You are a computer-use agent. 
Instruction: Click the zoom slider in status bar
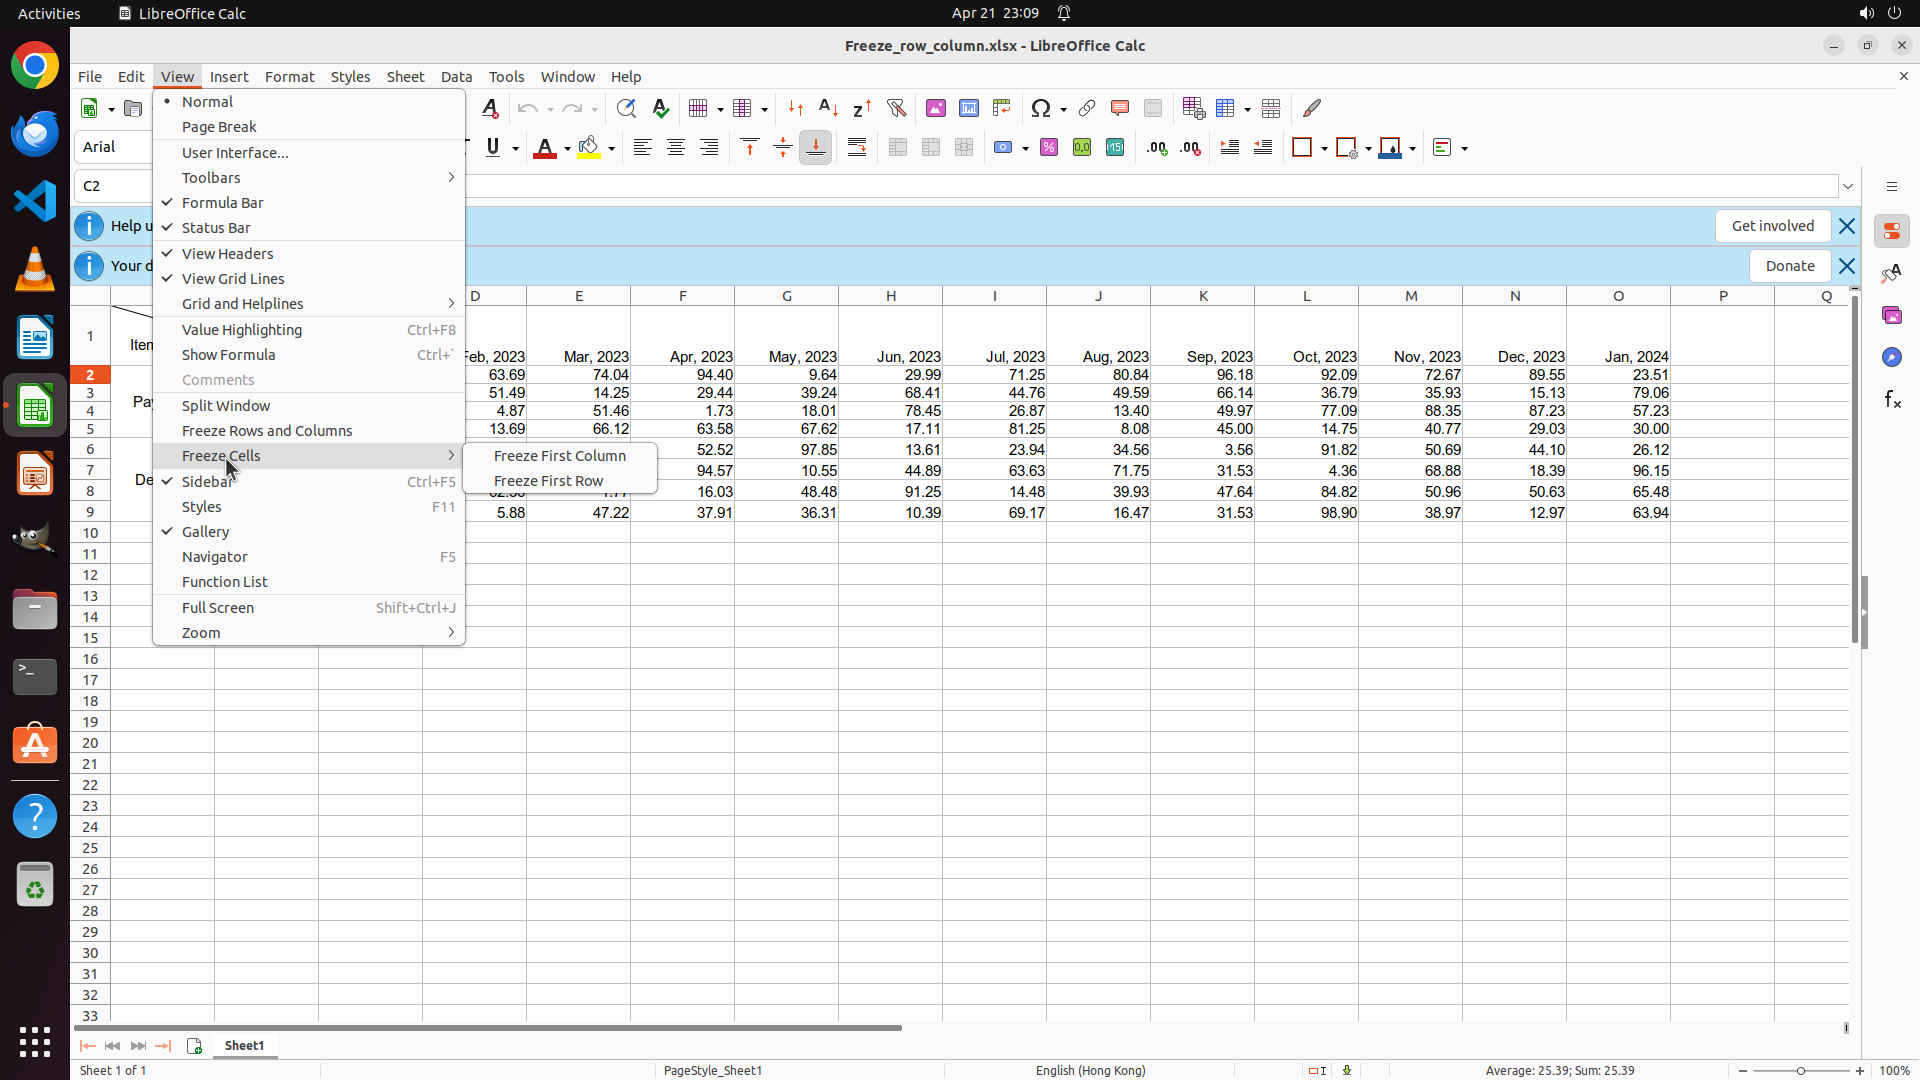pos(1801,1071)
